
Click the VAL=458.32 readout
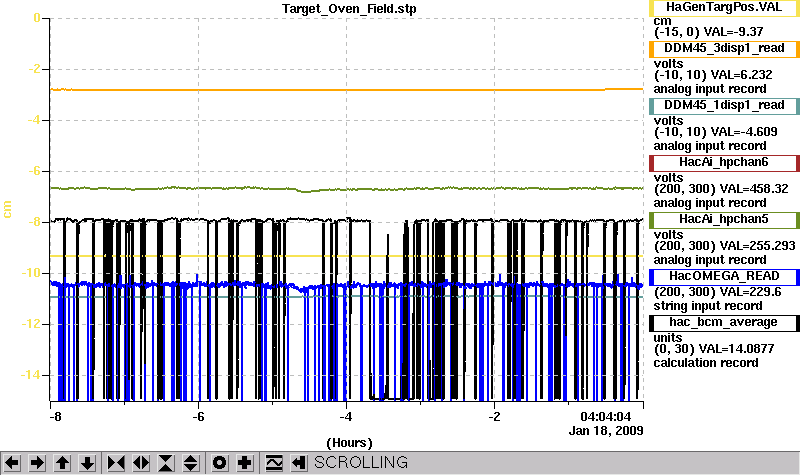pos(754,189)
